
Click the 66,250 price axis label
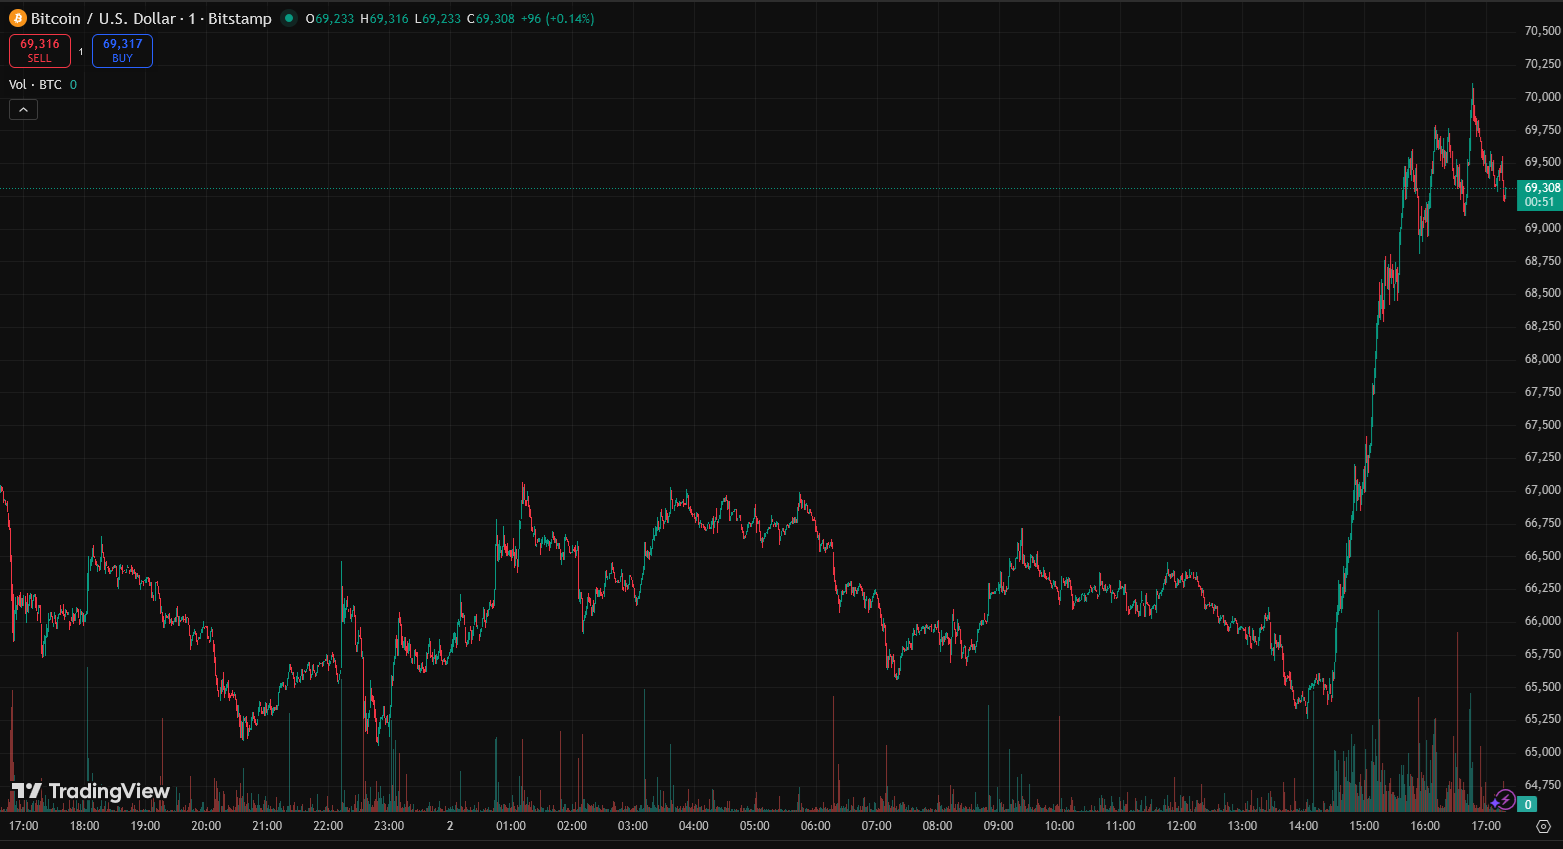(x=1542, y=588)
